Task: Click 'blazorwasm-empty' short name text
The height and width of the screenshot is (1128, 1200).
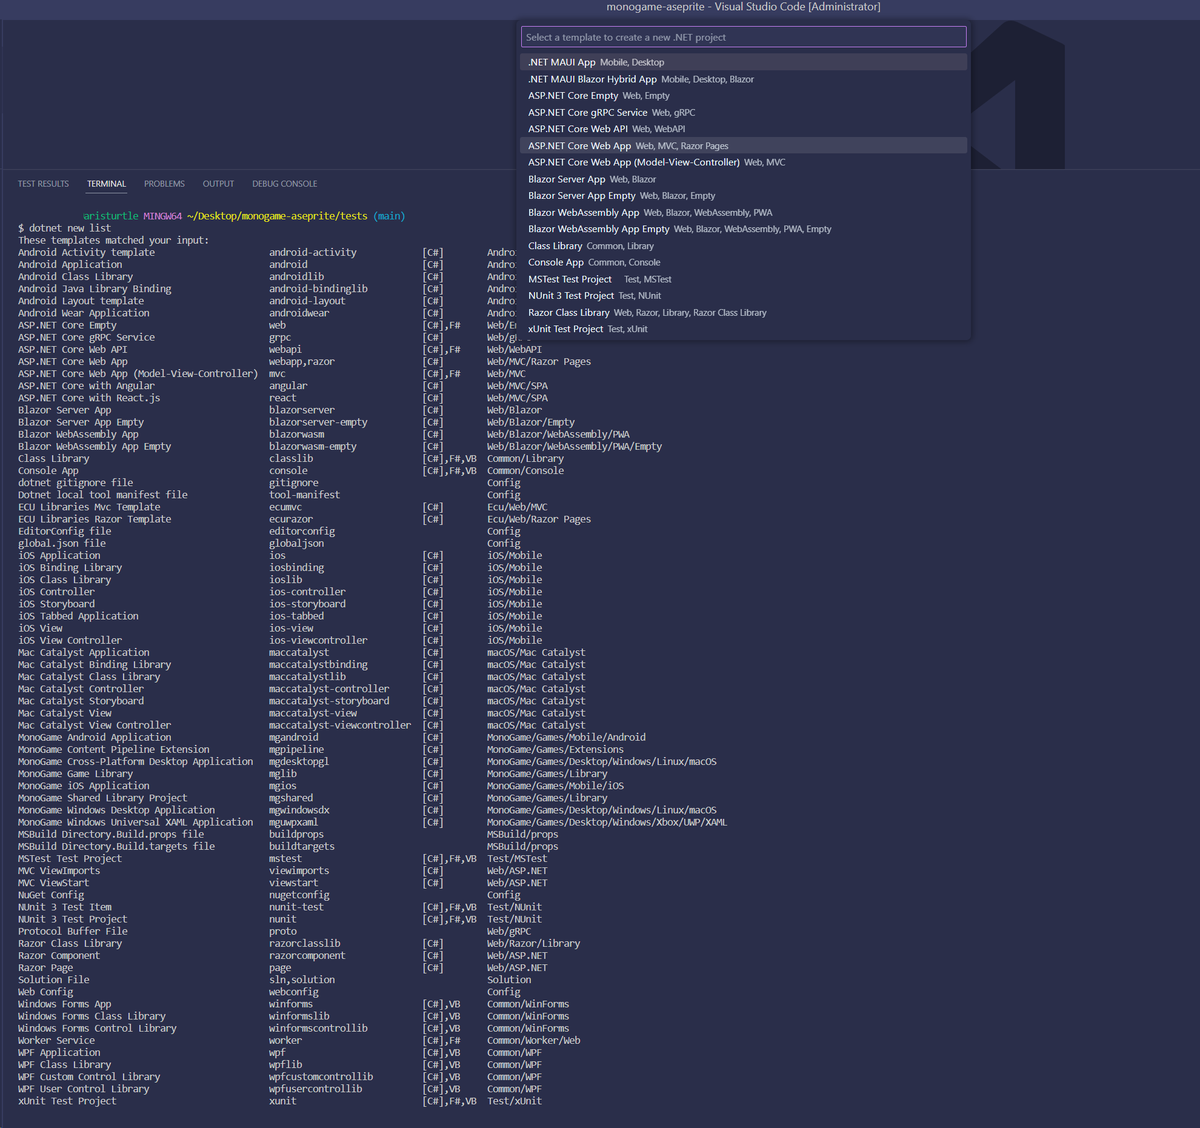Action: coord(313,446)
